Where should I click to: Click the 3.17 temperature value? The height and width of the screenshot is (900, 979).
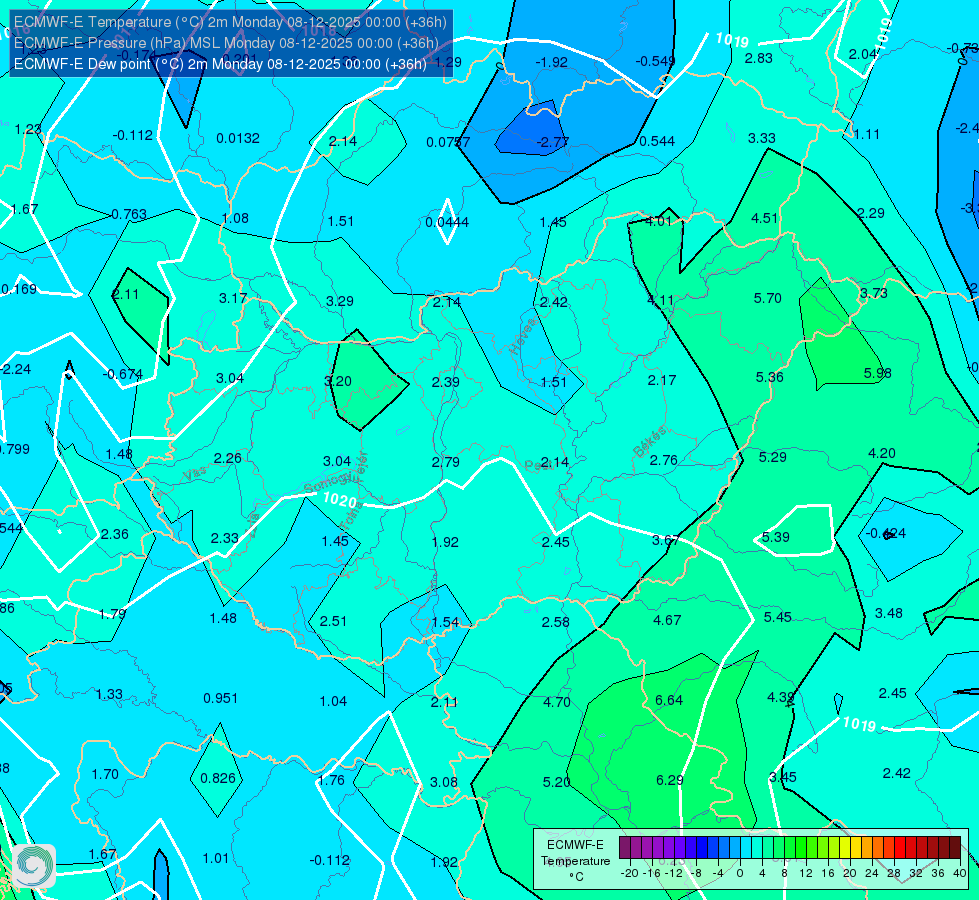[x=233, y=298]
